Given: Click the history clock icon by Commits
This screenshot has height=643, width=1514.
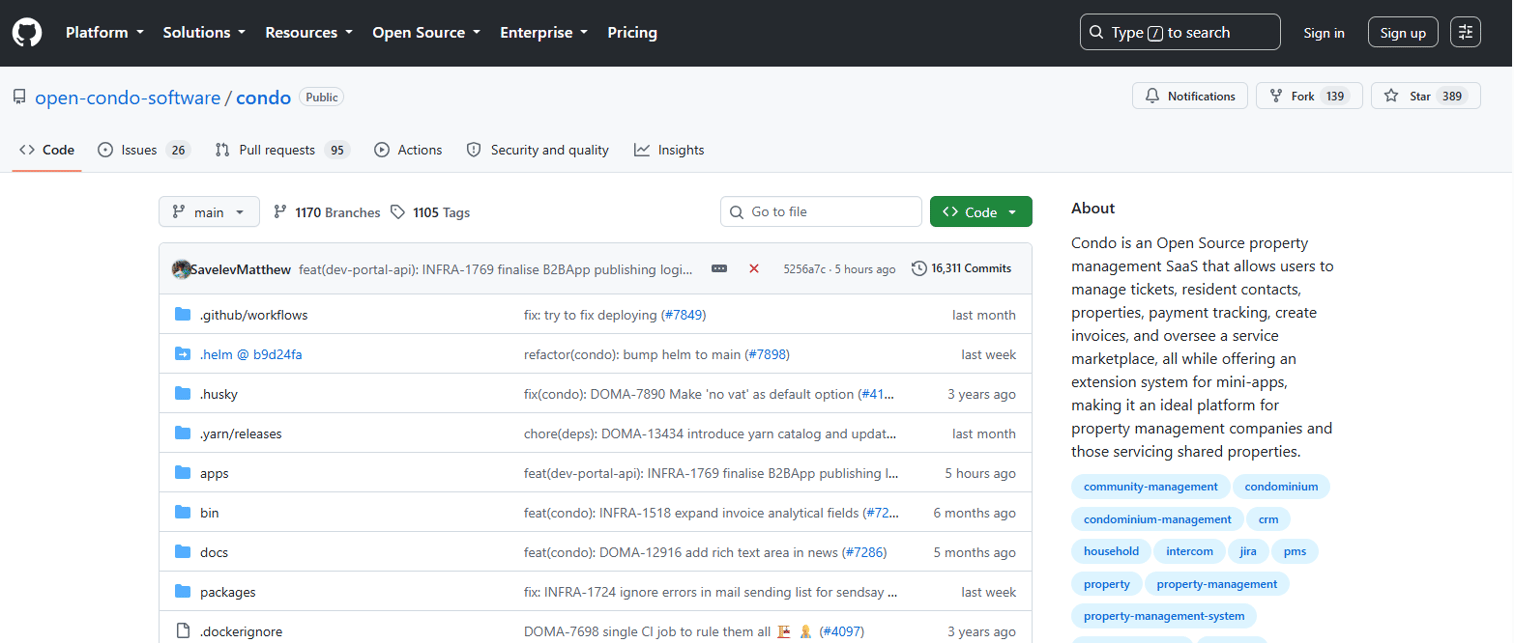Looking at the screenshot, I should point(919,268).
